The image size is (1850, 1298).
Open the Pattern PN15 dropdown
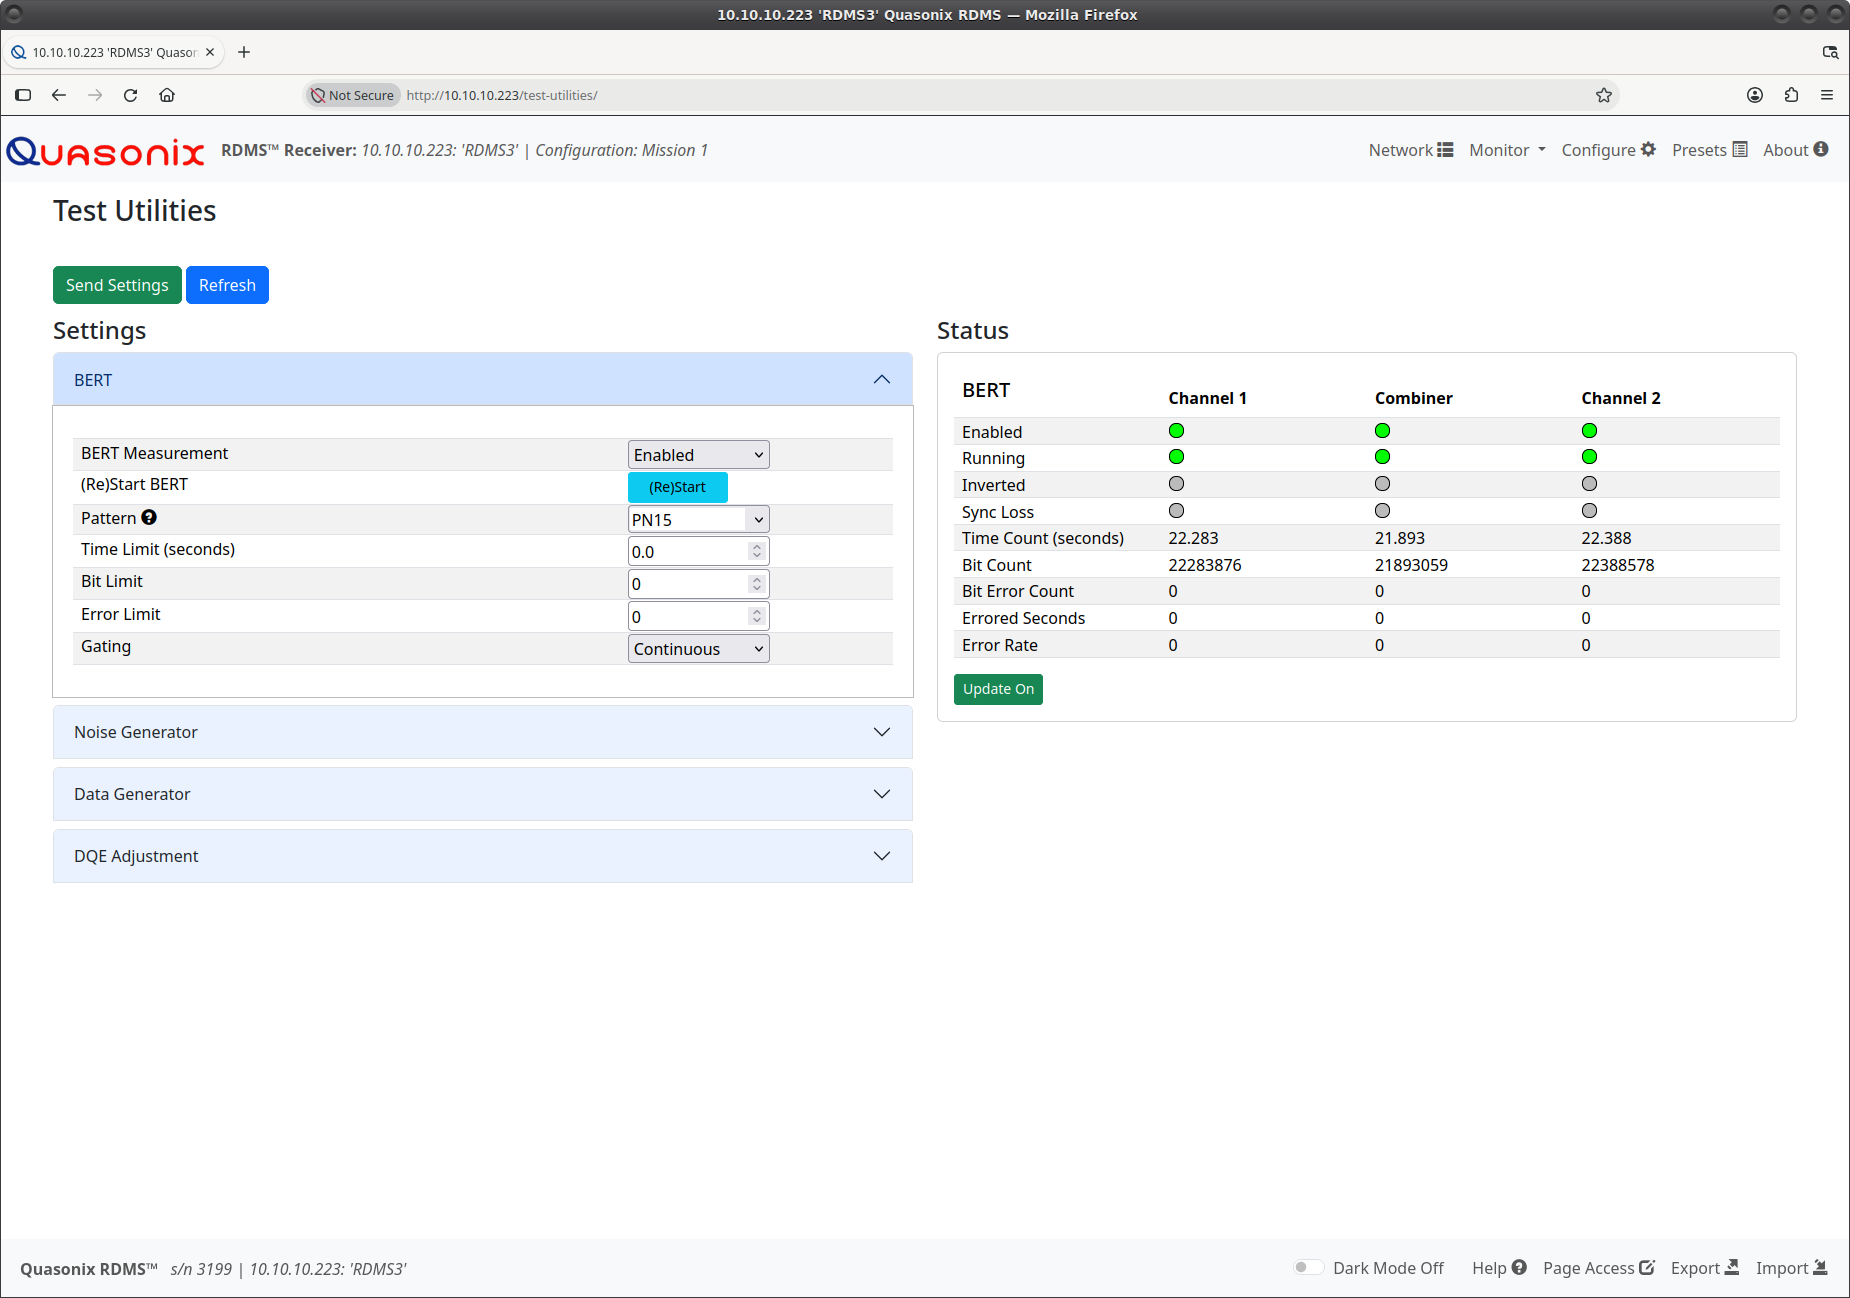(699, 520)
